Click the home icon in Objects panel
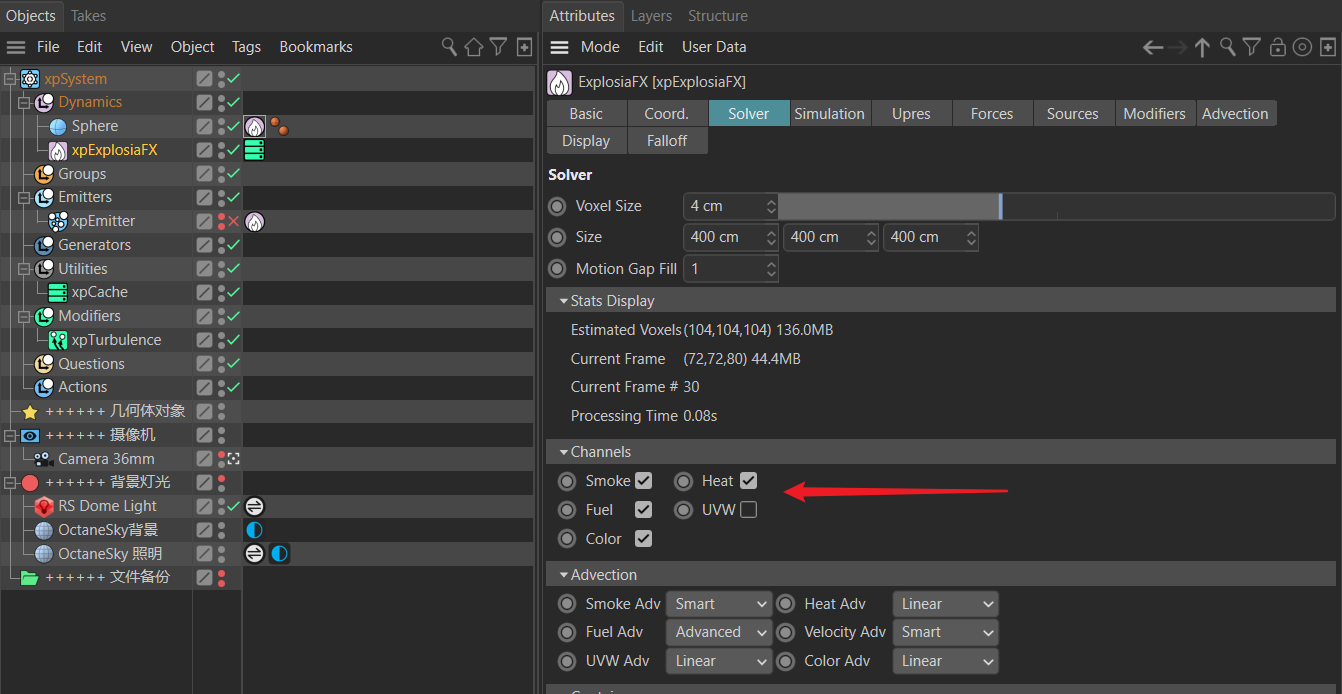The image size is (1342, 694). [x=474, y=47]
